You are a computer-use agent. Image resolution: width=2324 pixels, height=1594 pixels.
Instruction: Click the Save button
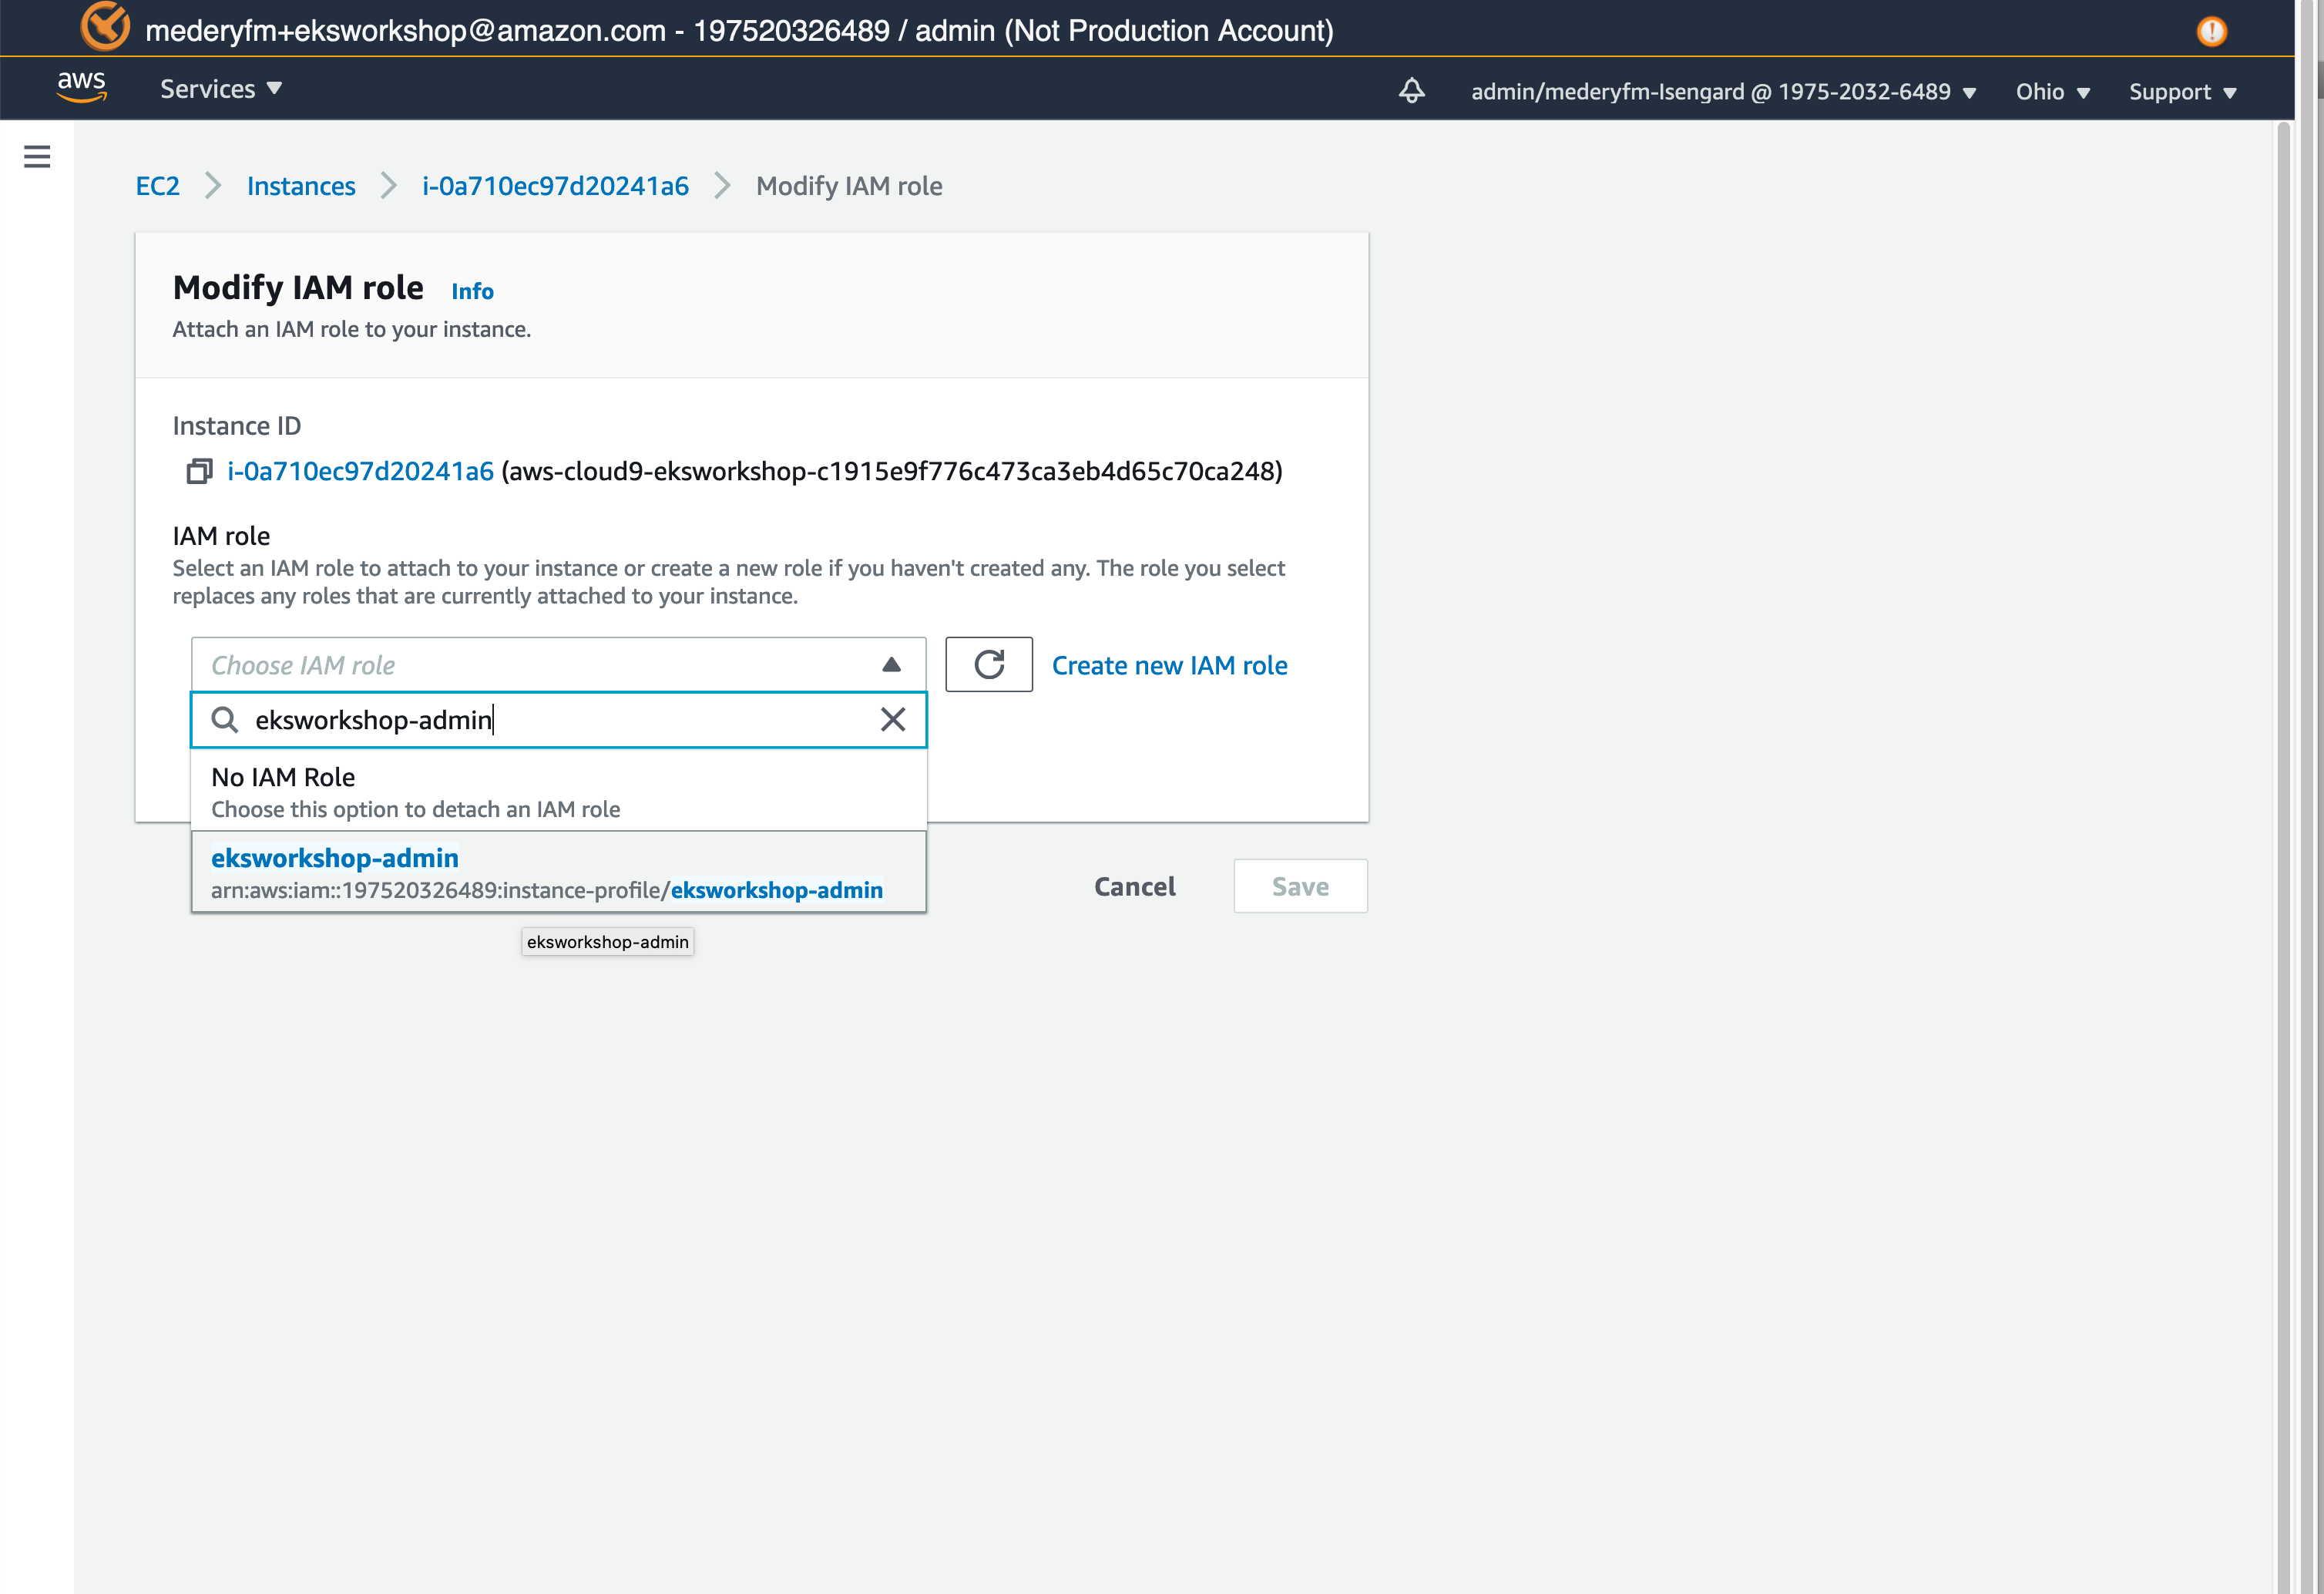pyautogui.click(x=1301, y=886)
